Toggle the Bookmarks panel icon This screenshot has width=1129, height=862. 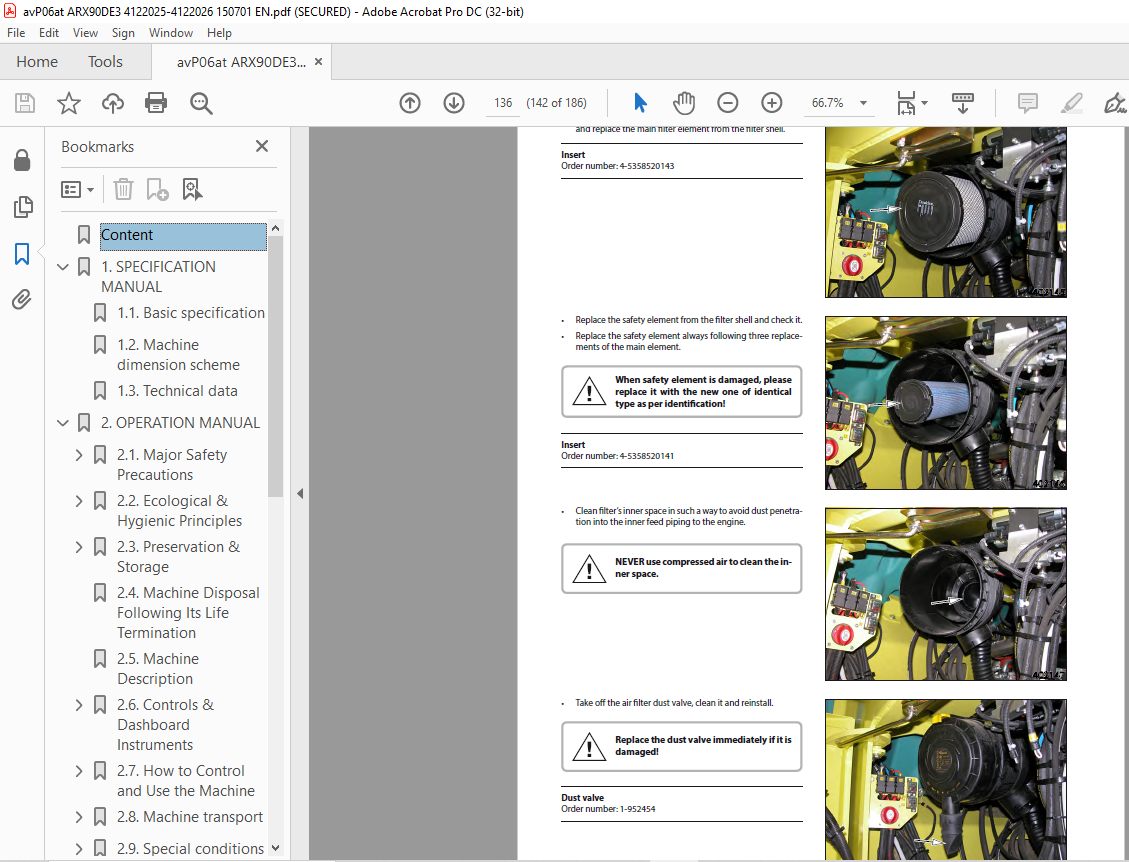coord(22,253)
